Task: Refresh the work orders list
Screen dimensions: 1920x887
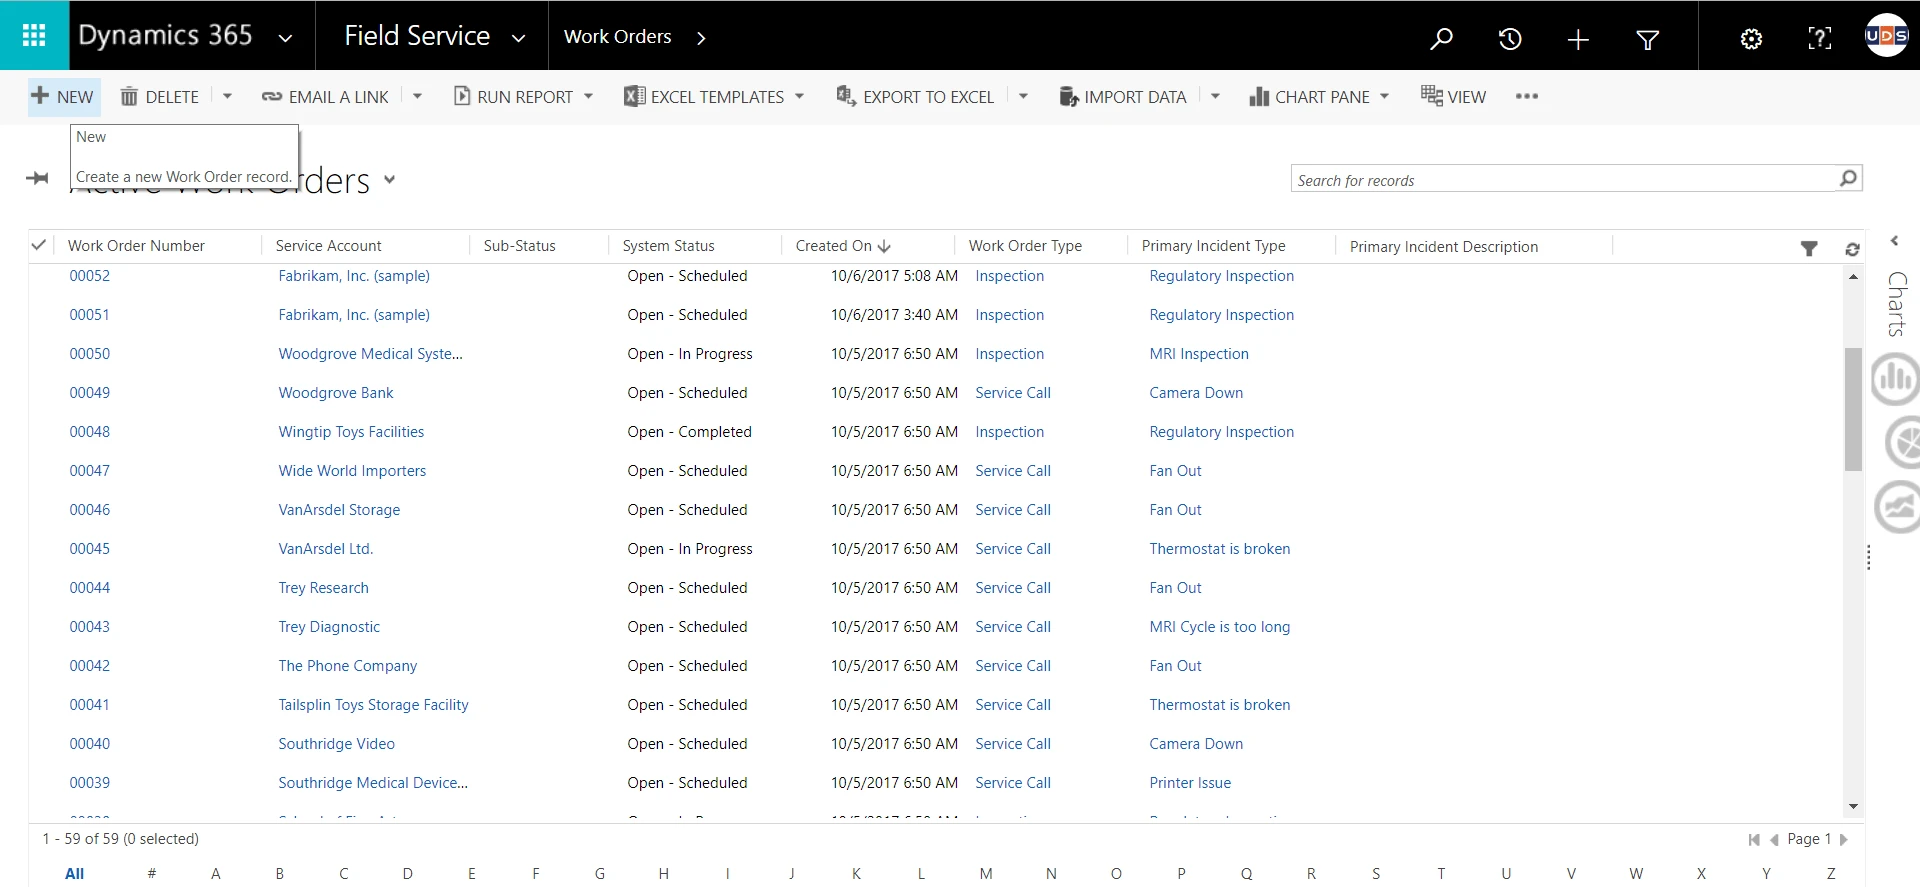Action: pos(1852,249)
